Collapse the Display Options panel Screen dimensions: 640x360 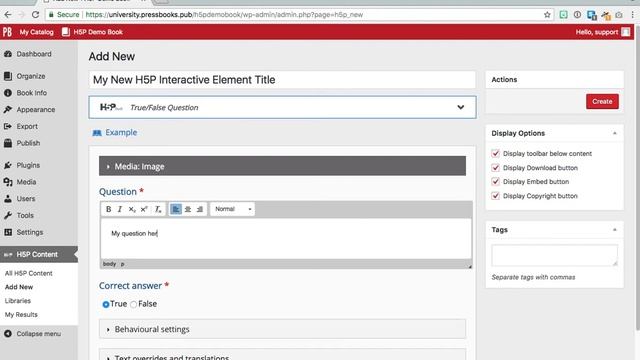click(x=614, y=133)
